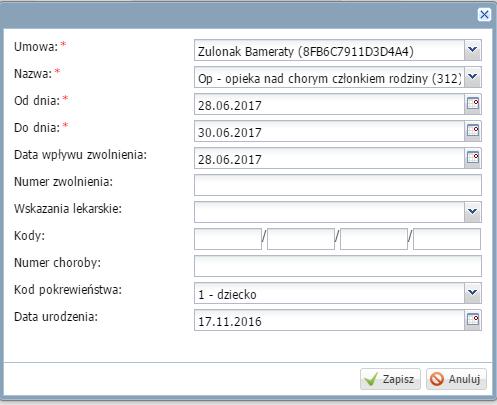Click the Data urodzenia date field
The image size is (497, 405).
click(x=329, y=320)
